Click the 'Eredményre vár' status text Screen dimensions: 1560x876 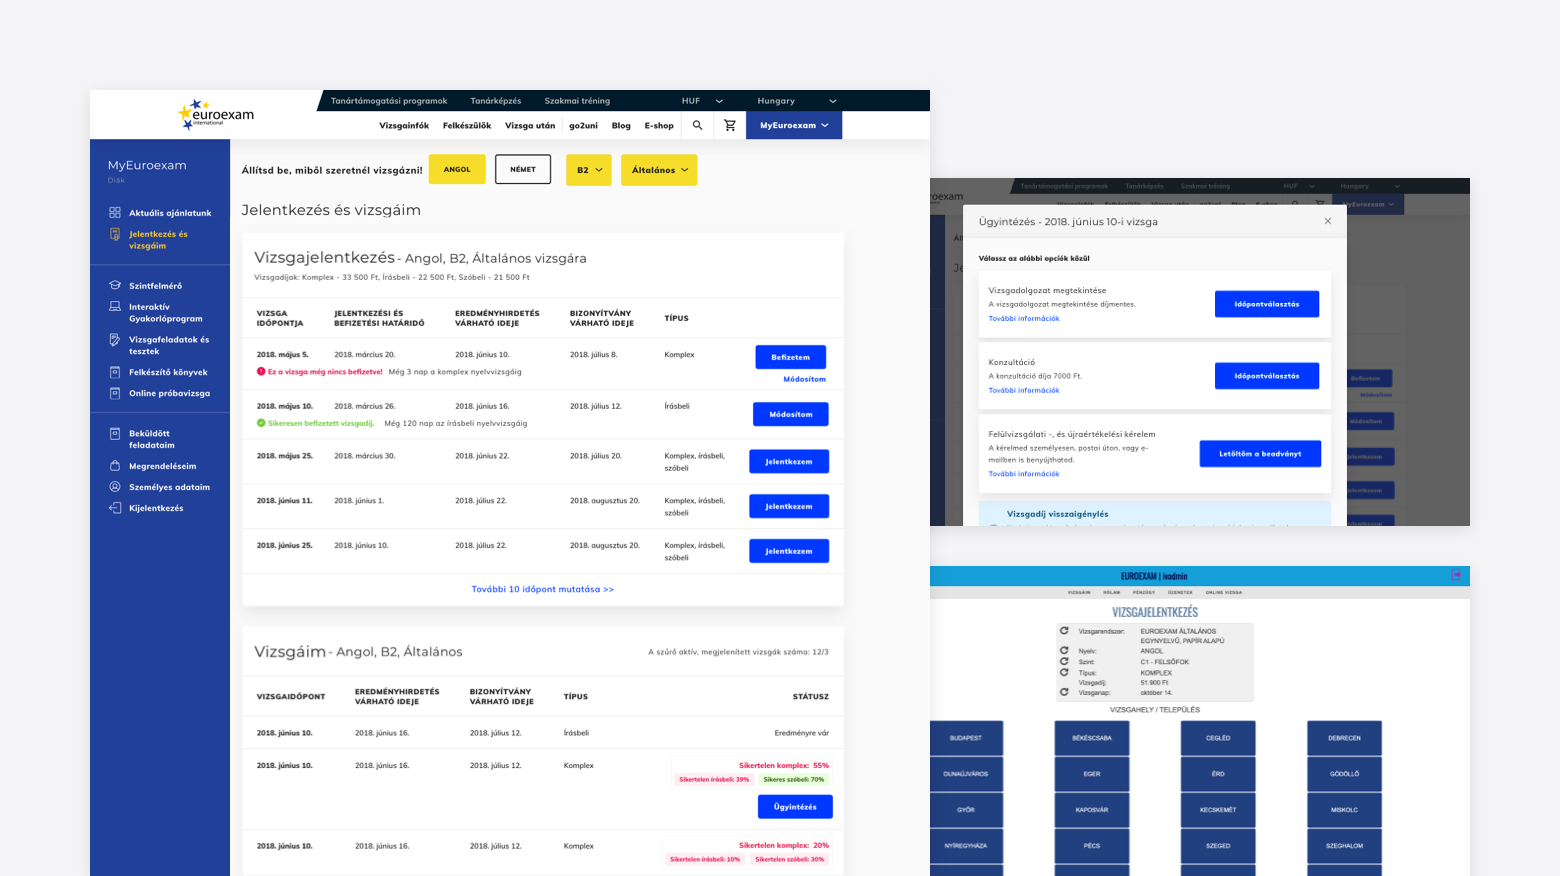click(x=802, y=733)
